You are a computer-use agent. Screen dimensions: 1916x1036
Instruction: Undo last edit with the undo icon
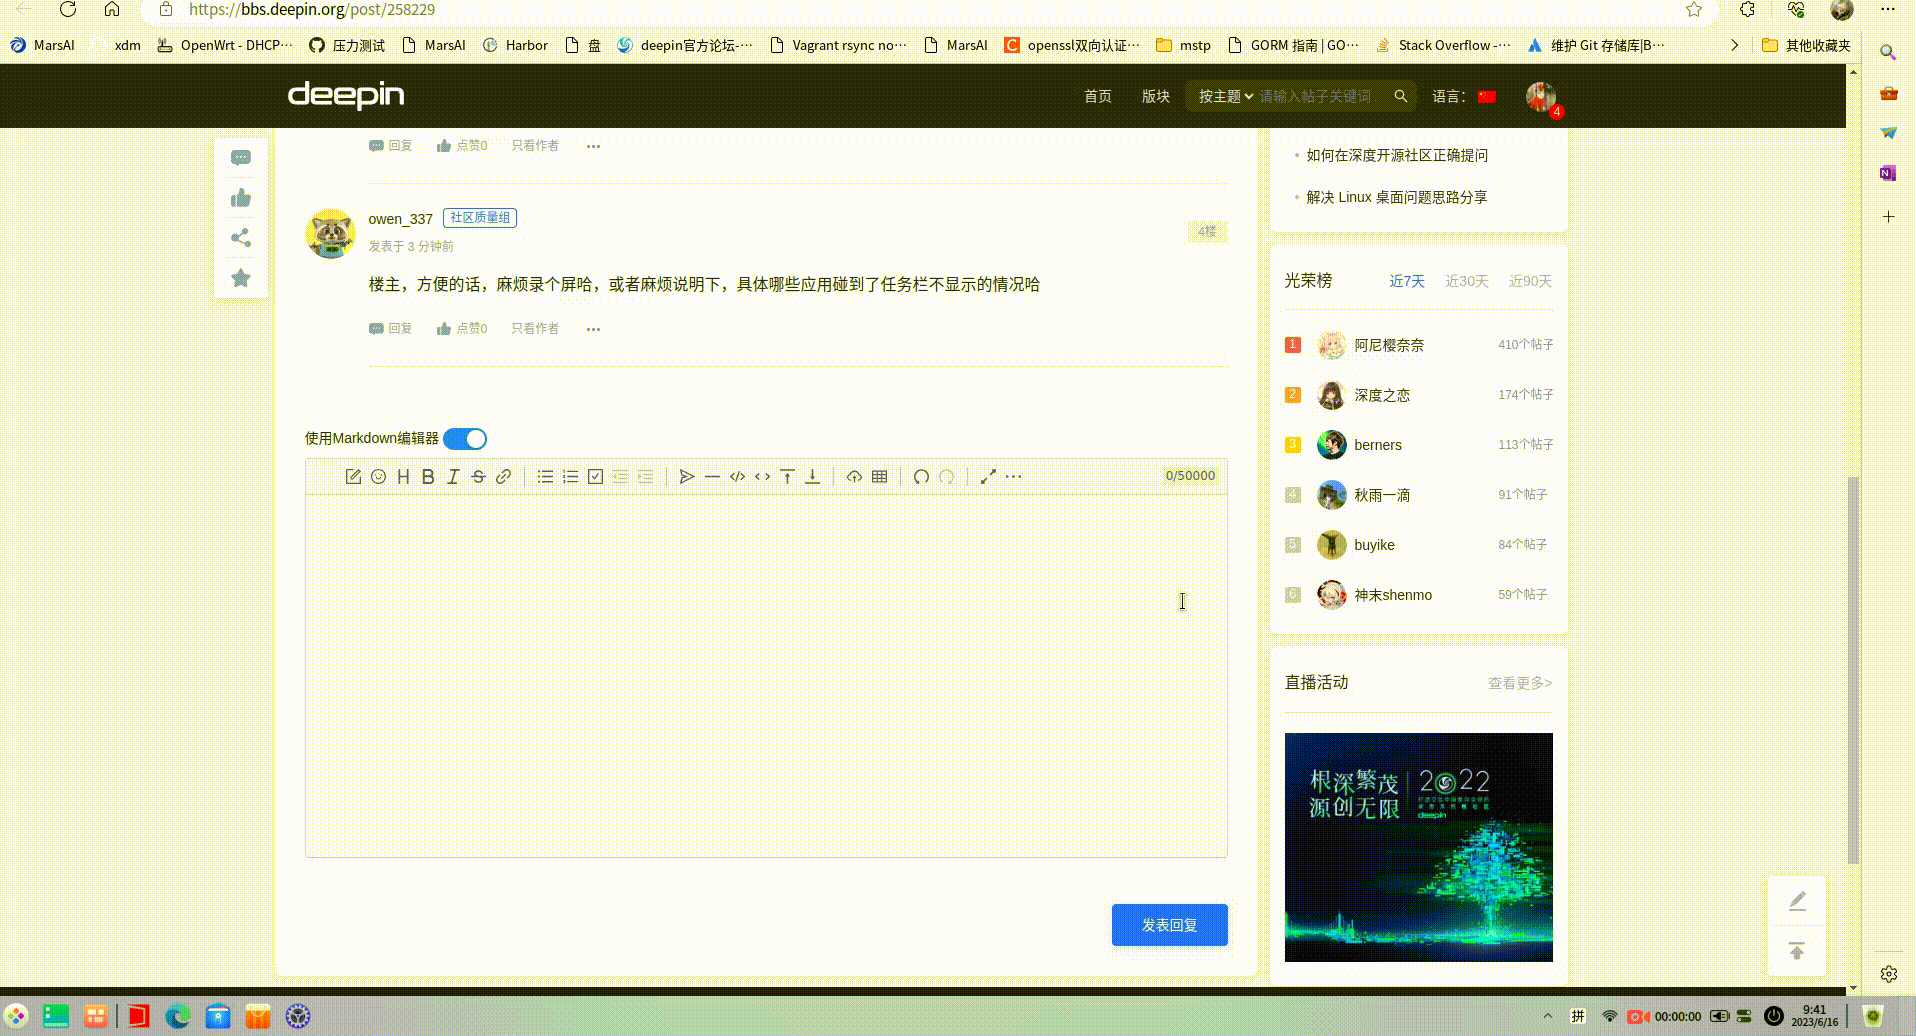pyautogui.click(x=920, y=477)
